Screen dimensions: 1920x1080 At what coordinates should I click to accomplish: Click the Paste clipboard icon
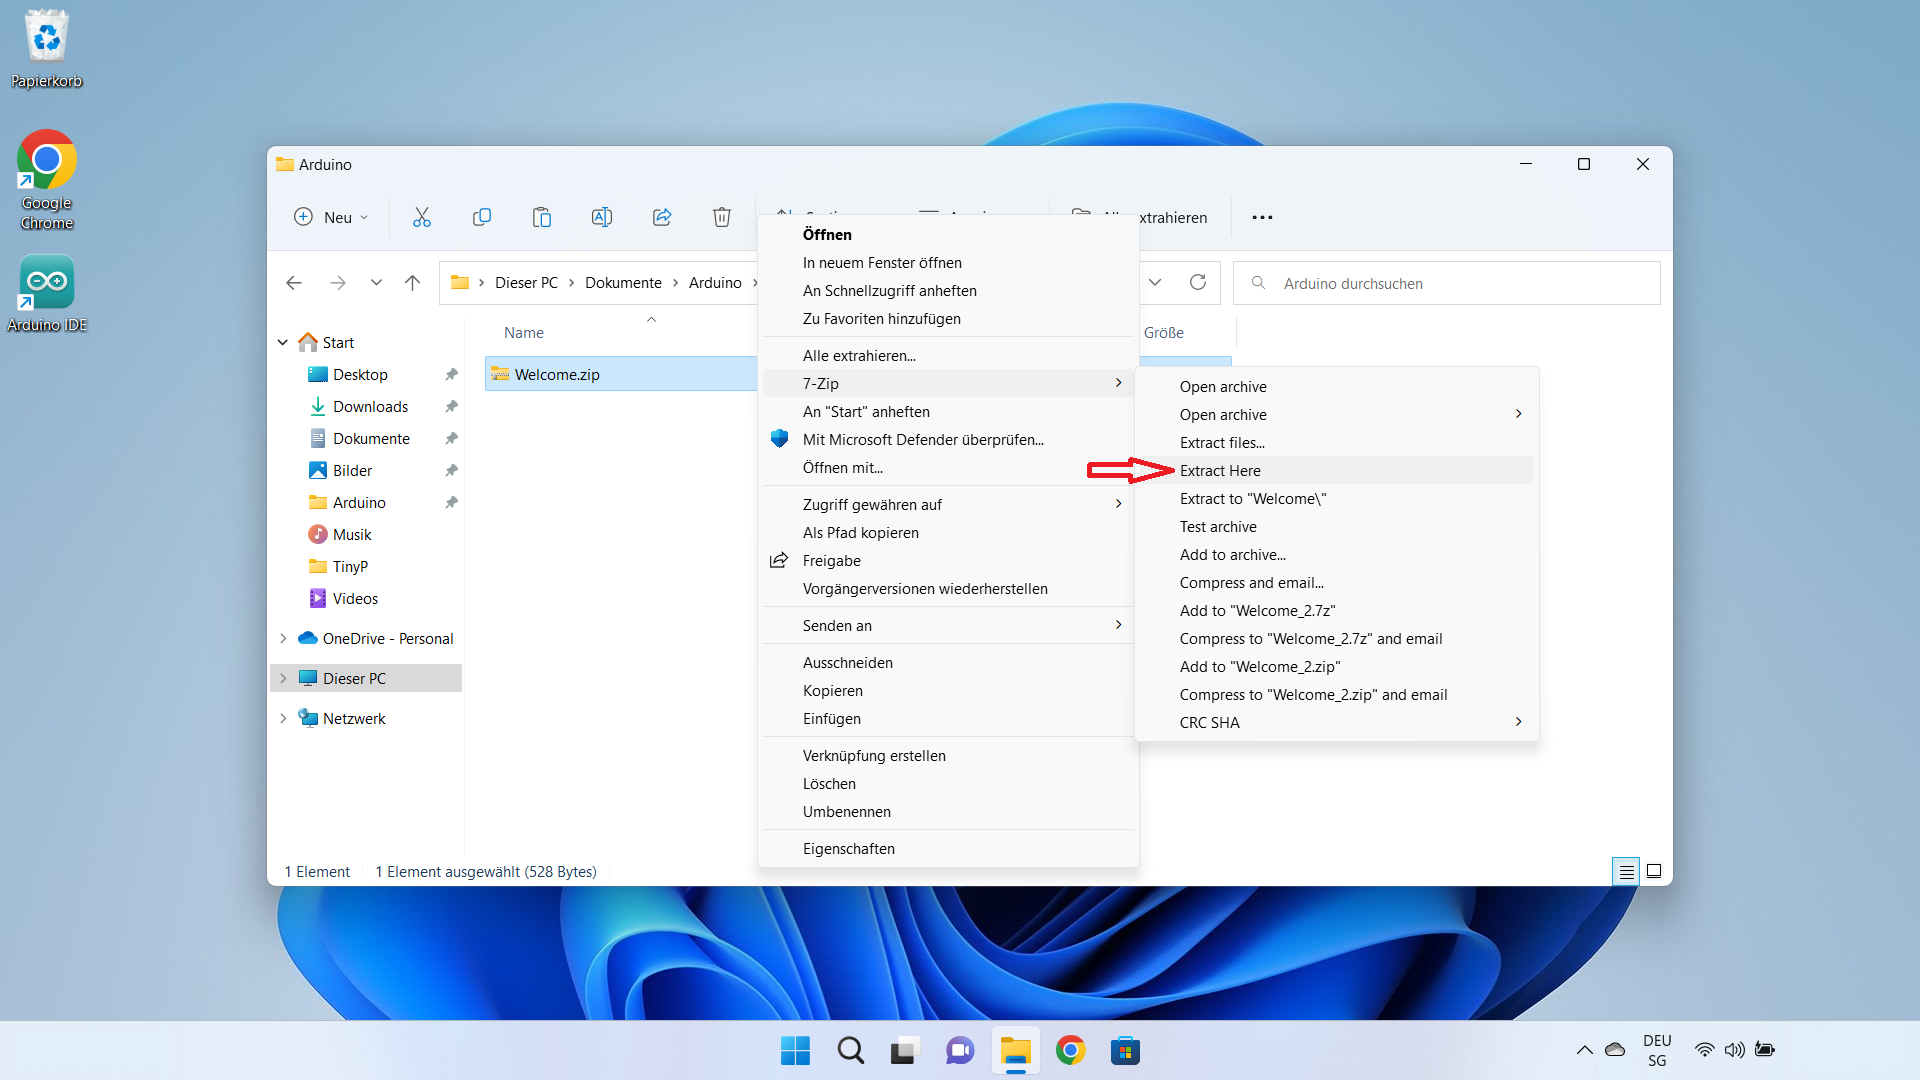541,217
